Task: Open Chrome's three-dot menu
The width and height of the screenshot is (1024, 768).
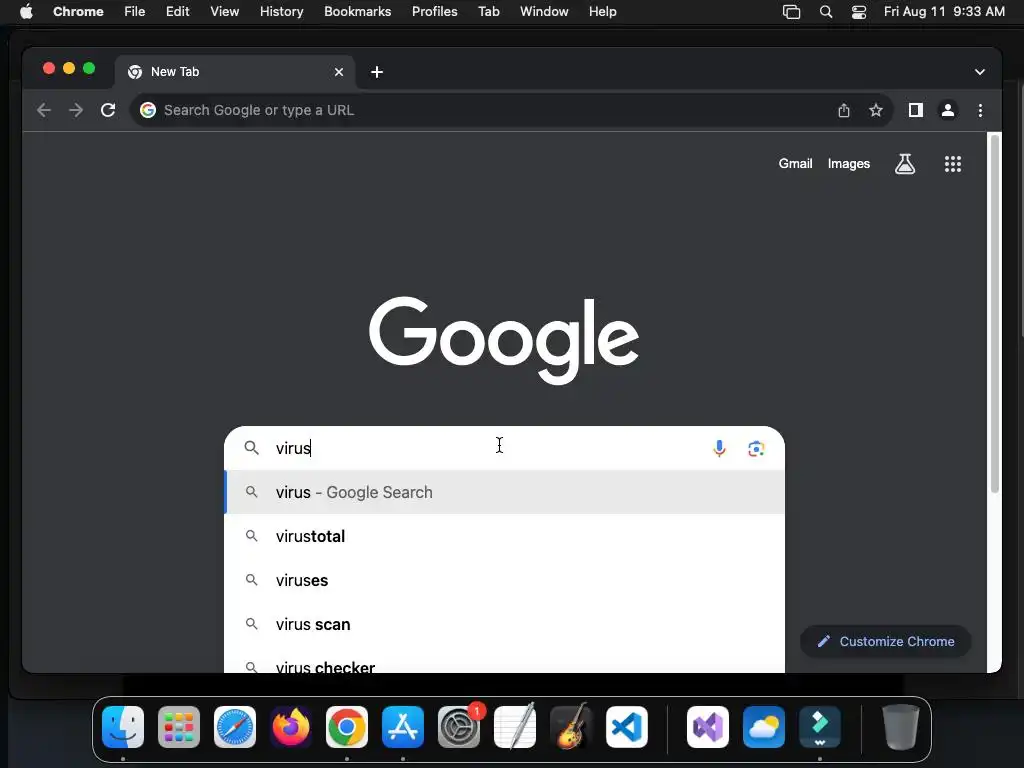Action: (980, 110)
